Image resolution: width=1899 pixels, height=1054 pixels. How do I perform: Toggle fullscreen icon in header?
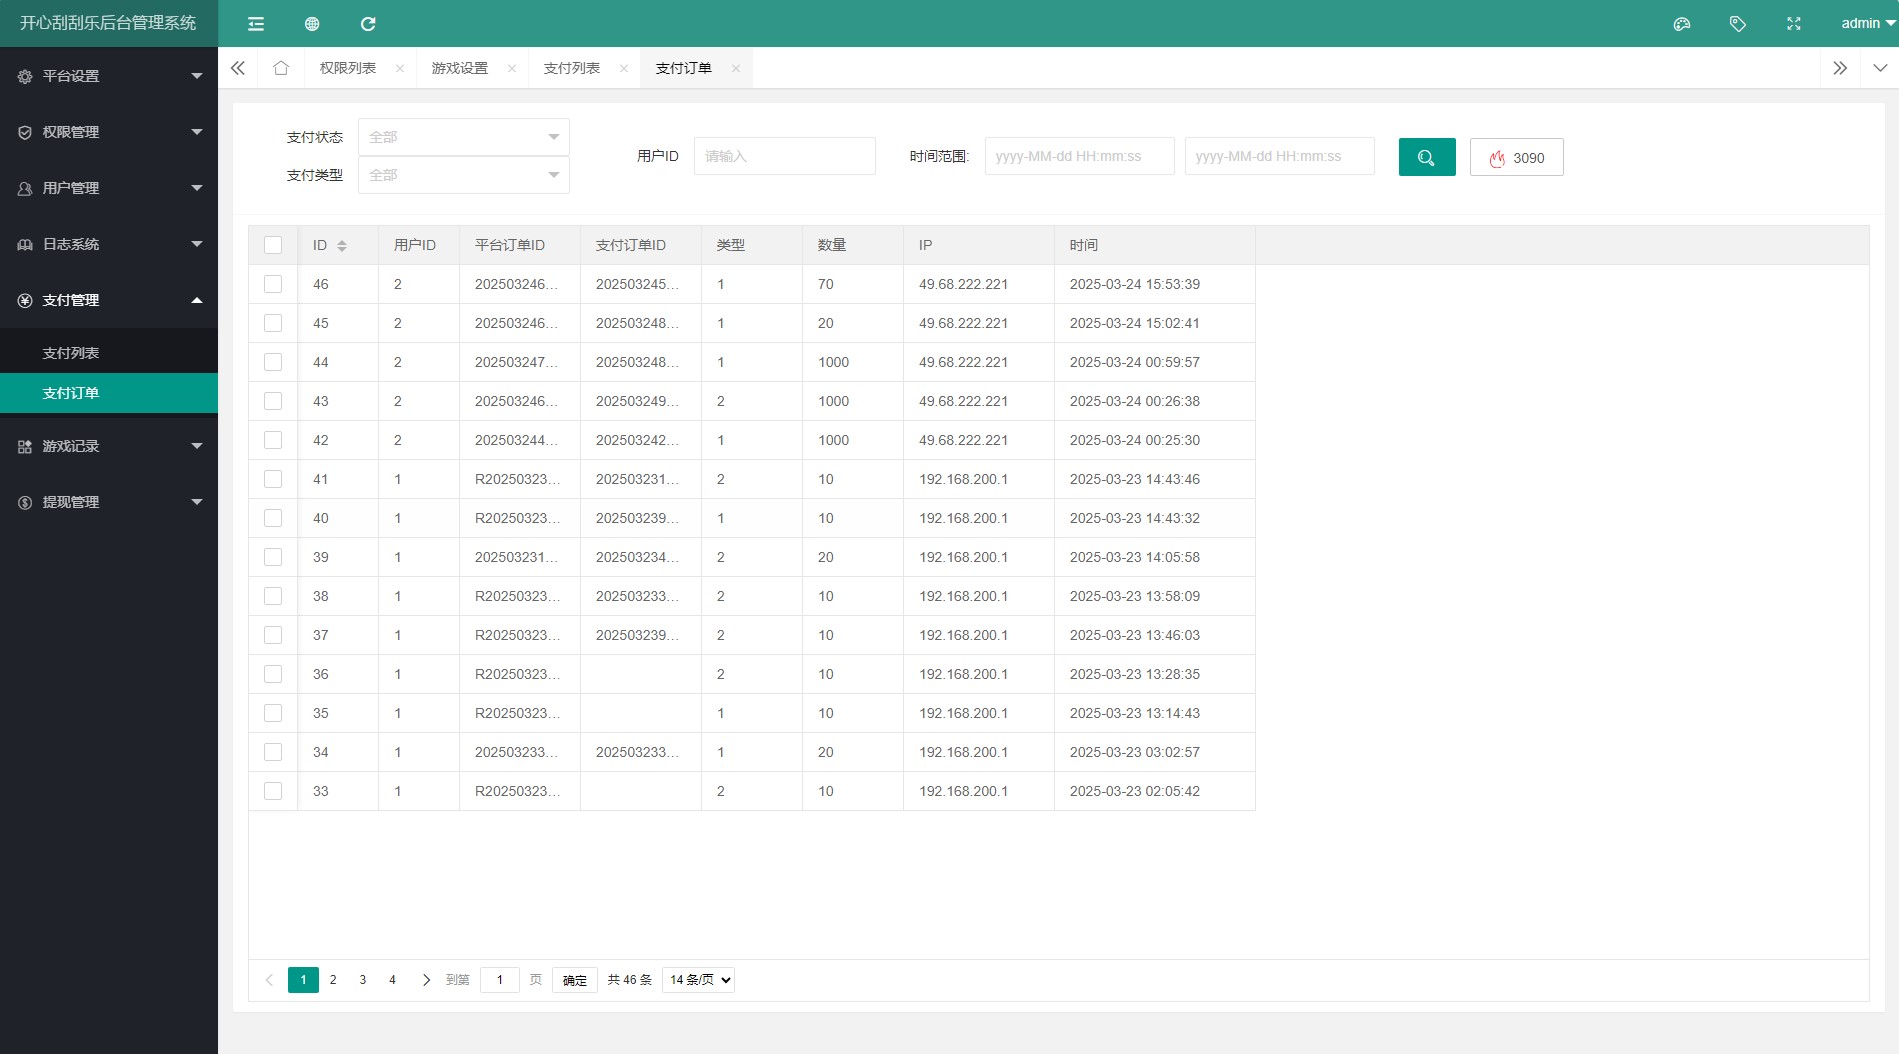click(x=1794, y=24)
